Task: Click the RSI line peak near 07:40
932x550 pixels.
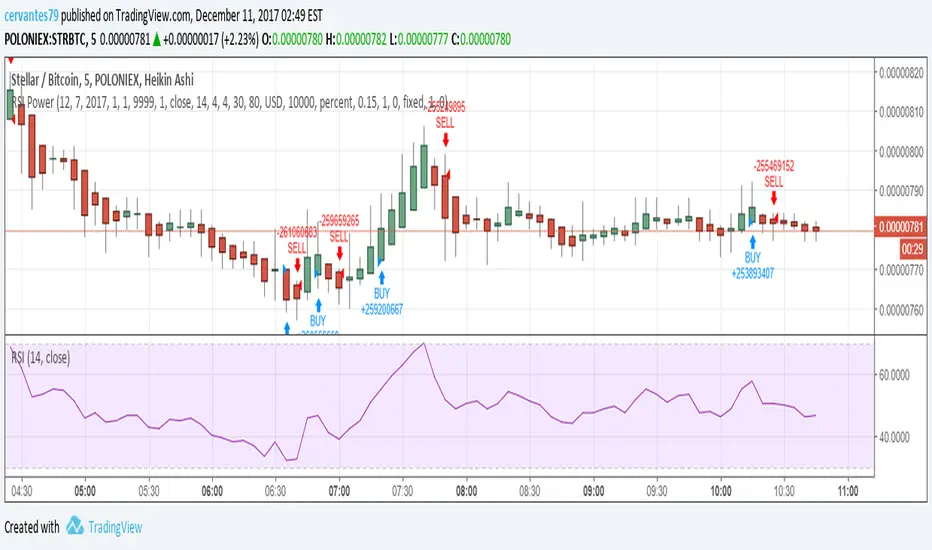Action: click(423, 344)
